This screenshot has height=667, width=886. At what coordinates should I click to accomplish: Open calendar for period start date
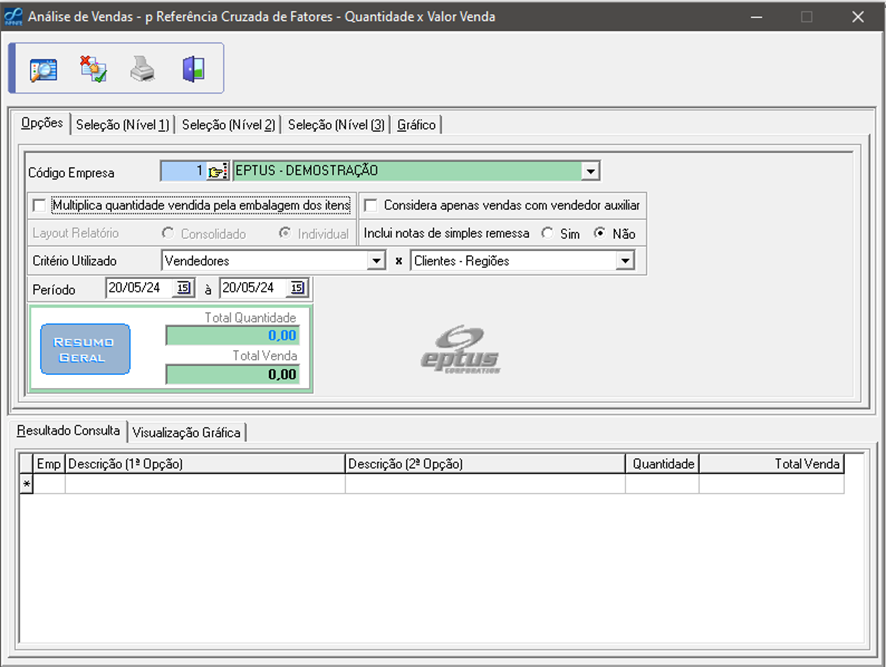pos(183,288)
